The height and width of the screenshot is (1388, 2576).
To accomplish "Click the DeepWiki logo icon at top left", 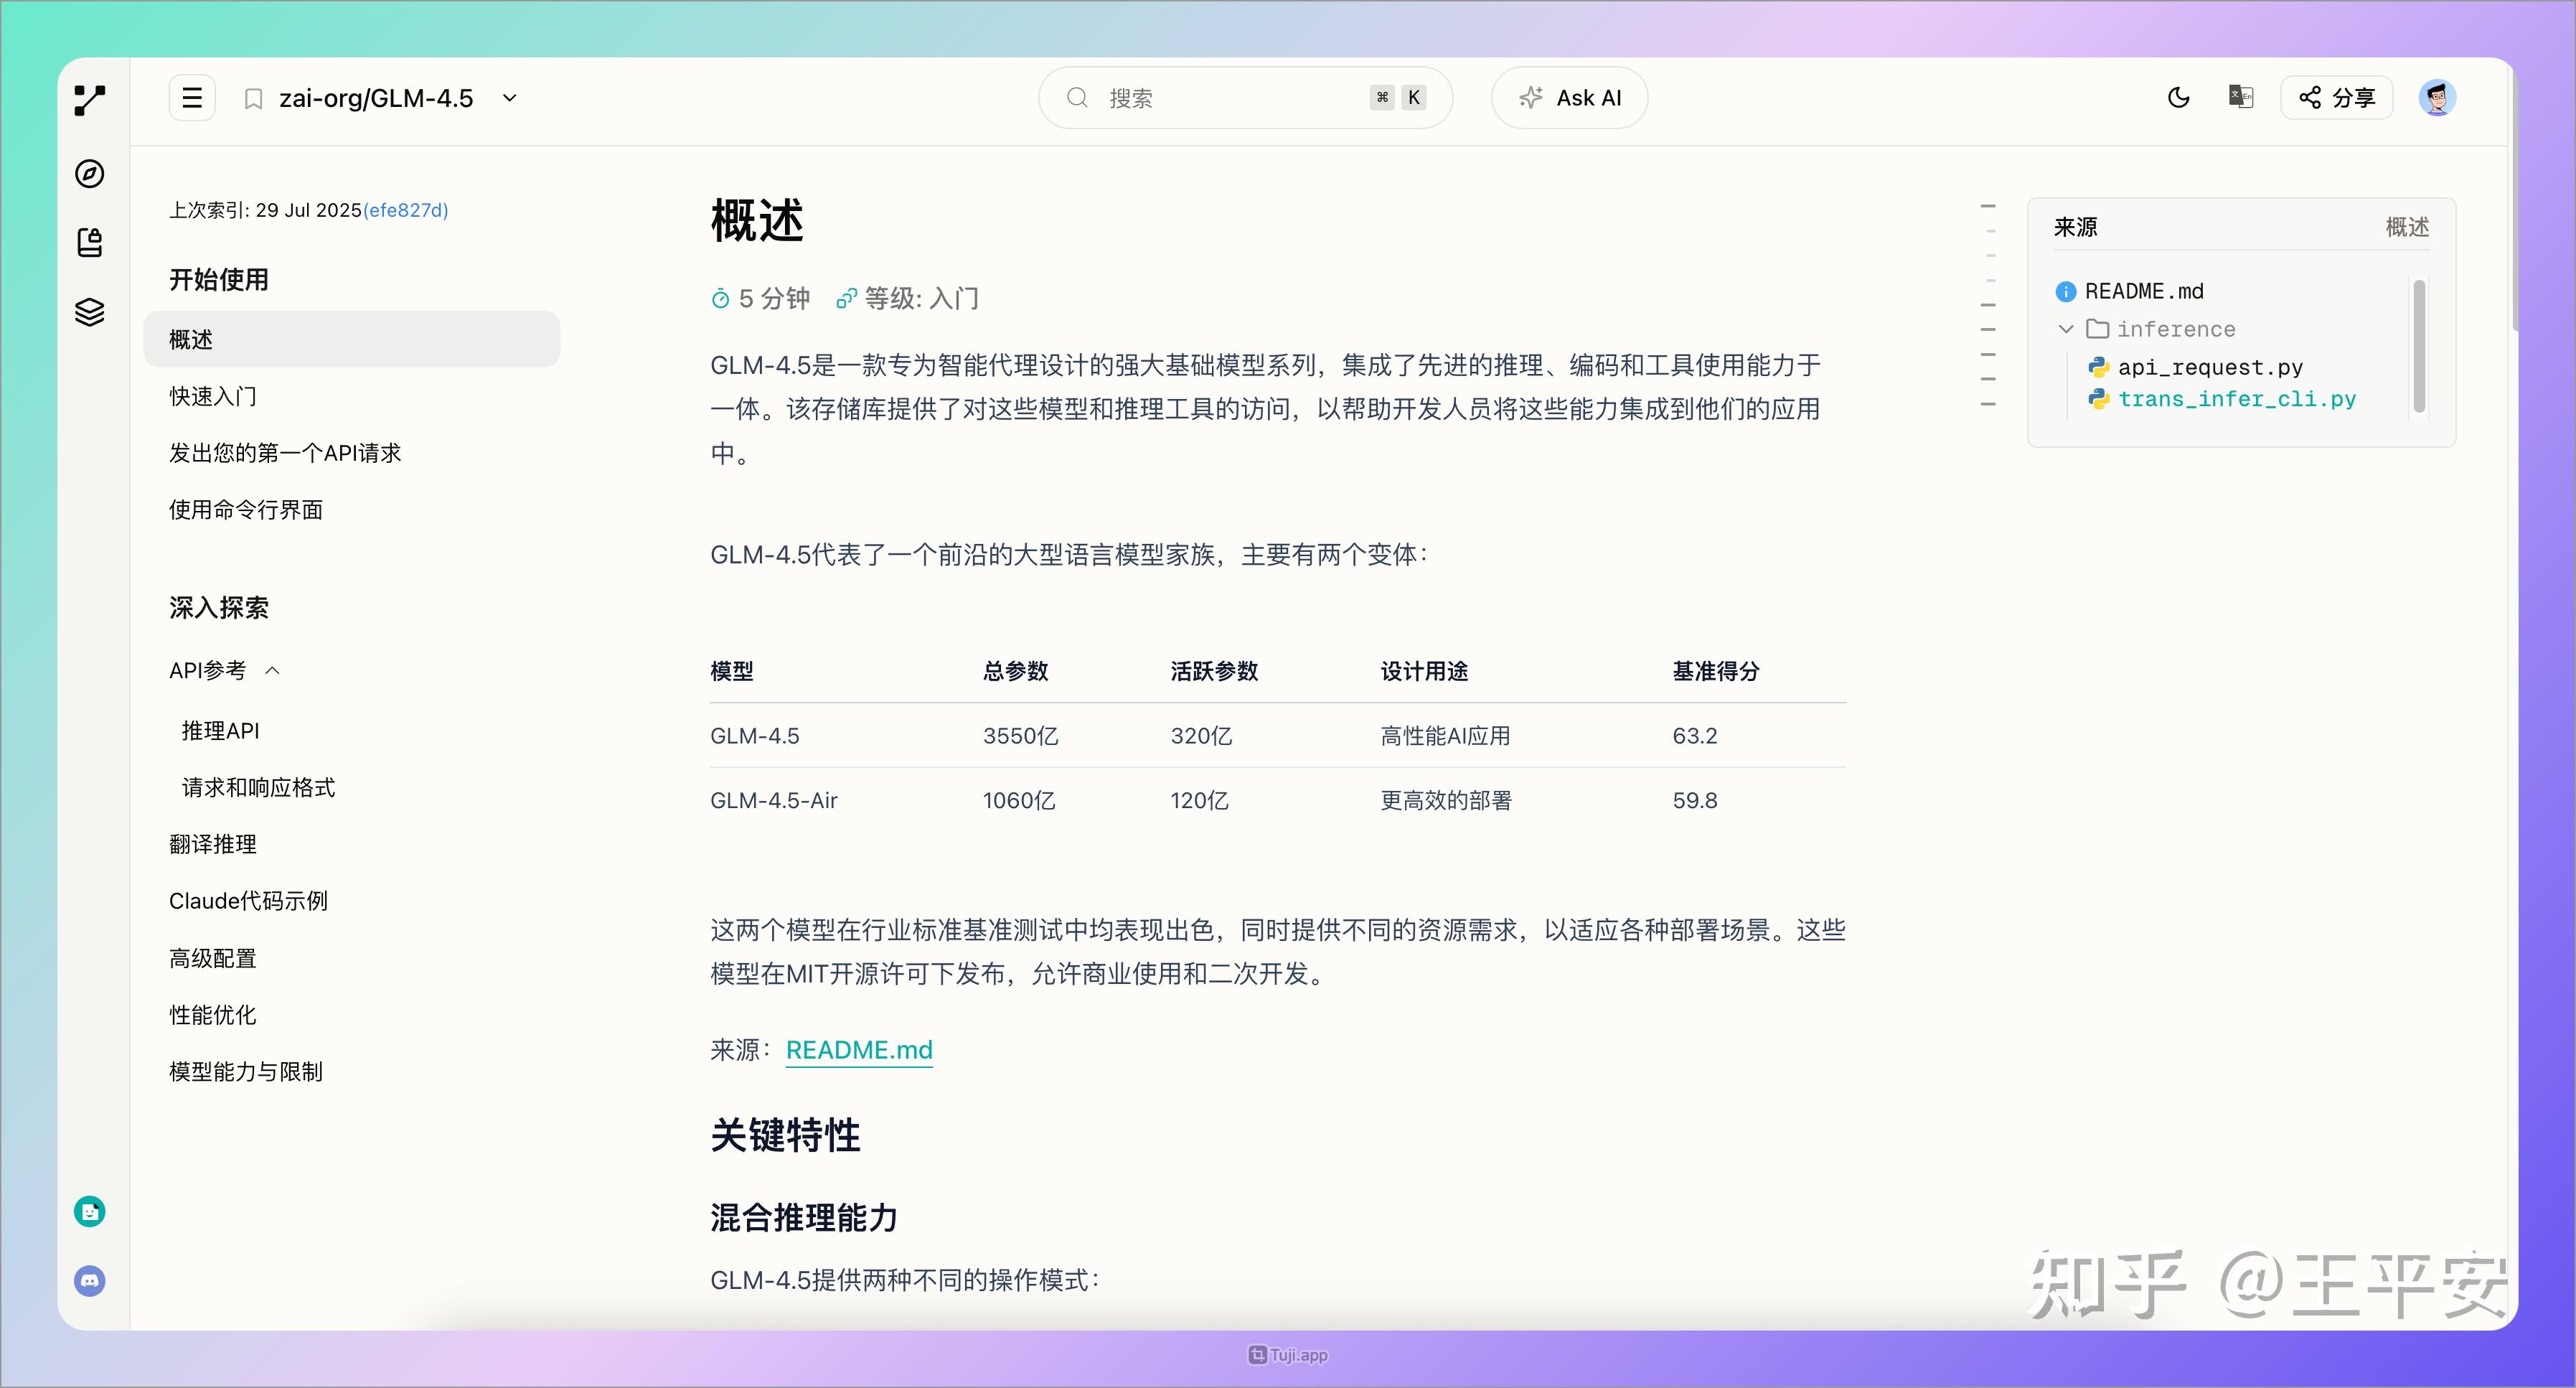I will (89, 99).
